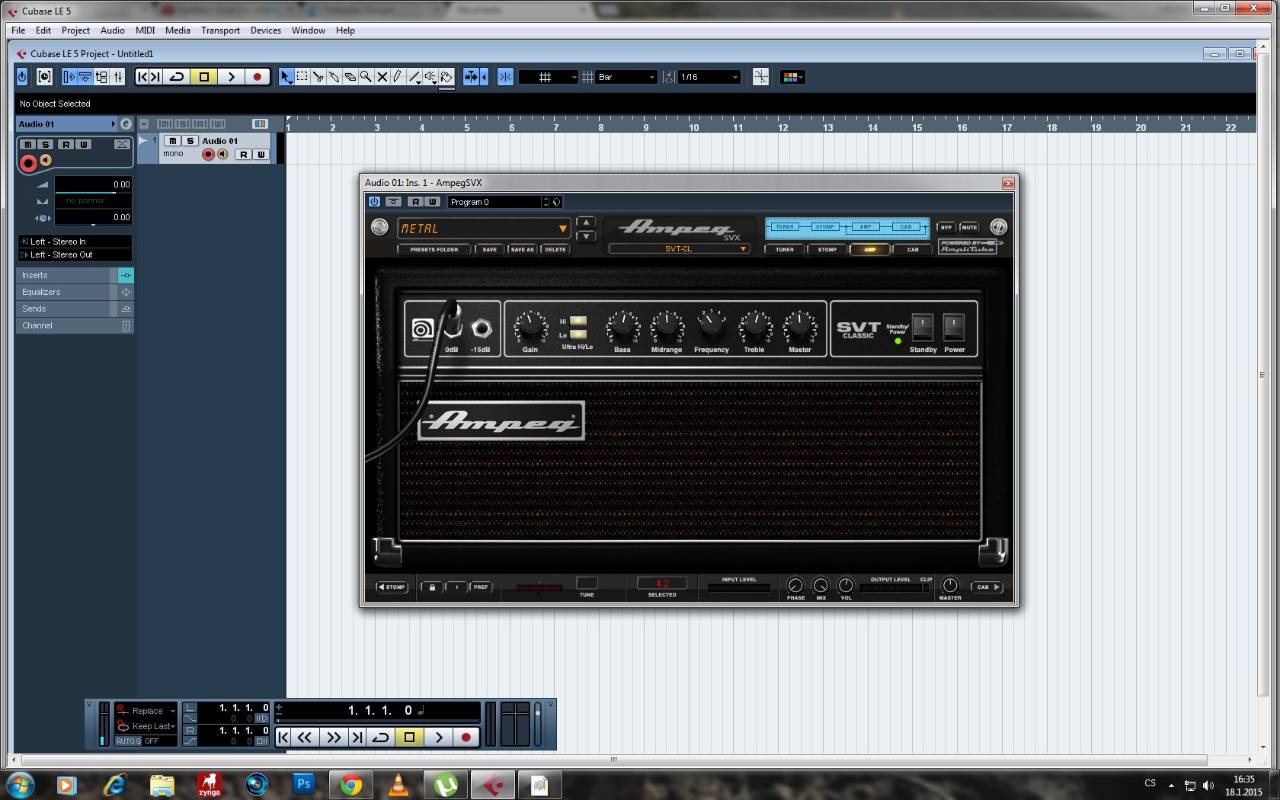Open the Bar grid dropdown

click(x=627, y=77)
